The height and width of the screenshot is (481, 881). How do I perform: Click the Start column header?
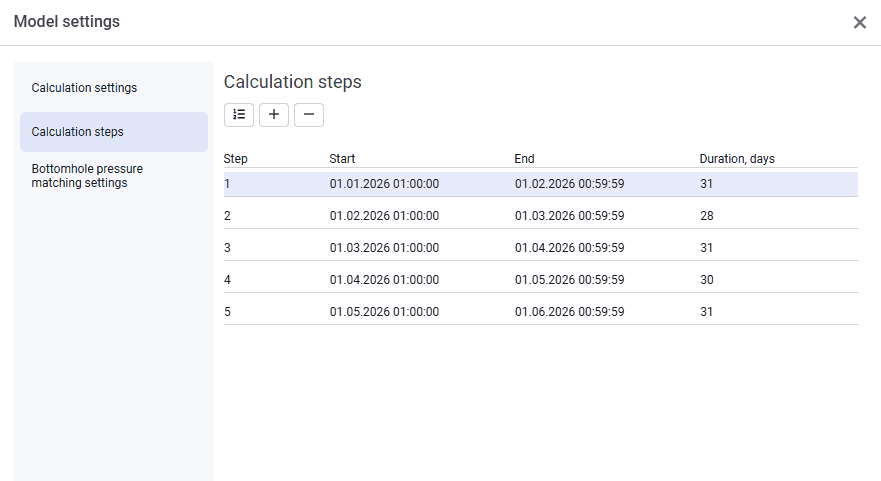[x=342, y=159]
